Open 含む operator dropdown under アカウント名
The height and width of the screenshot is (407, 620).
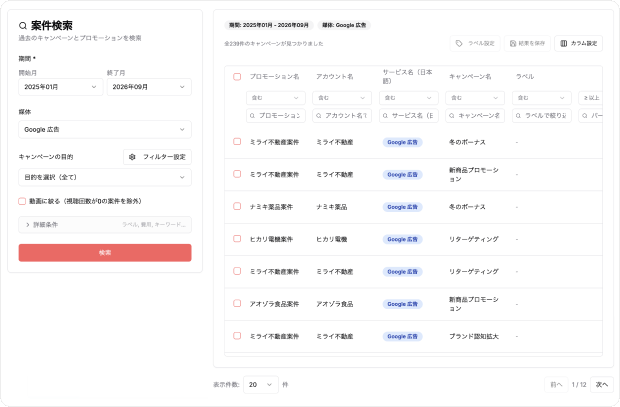[342, 98]
